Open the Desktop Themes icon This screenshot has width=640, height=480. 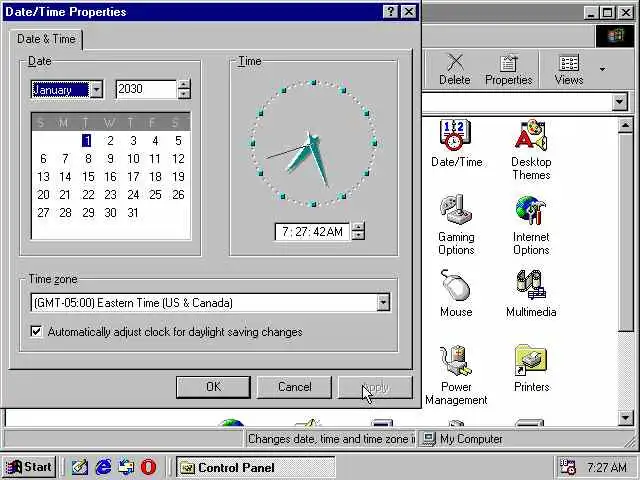click(531, 149)
